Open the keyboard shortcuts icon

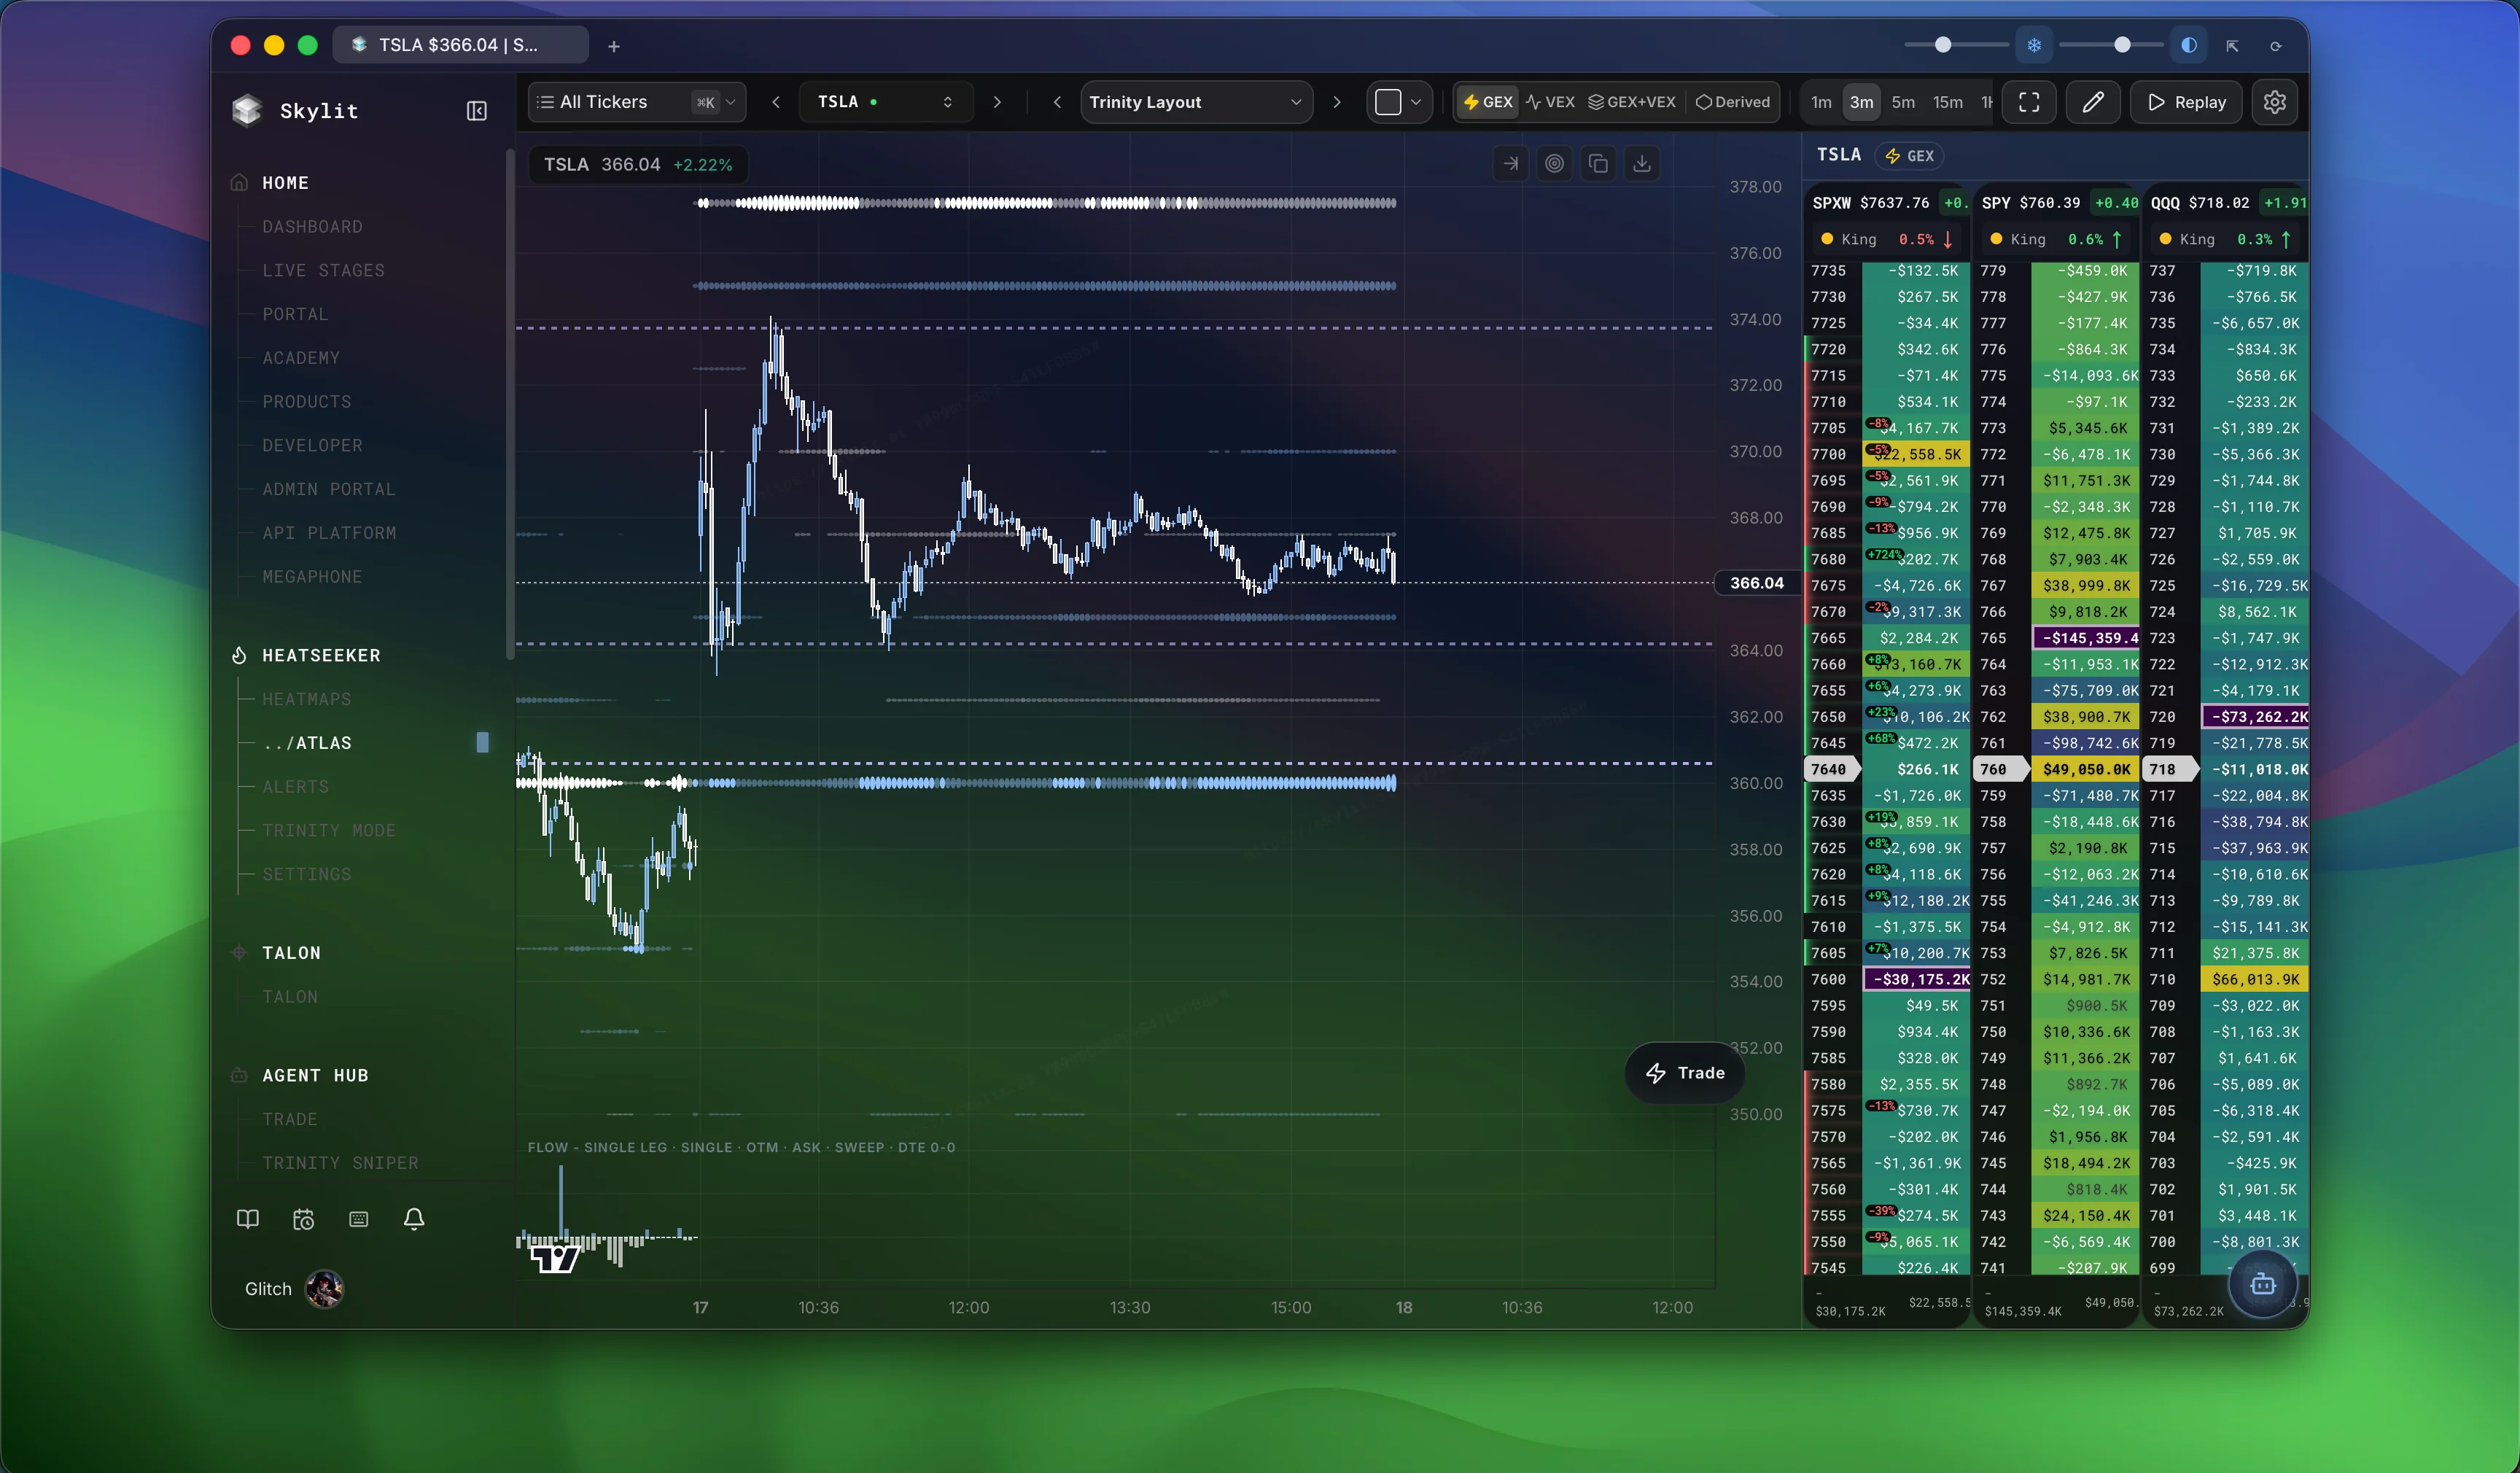click(358, 1218)
